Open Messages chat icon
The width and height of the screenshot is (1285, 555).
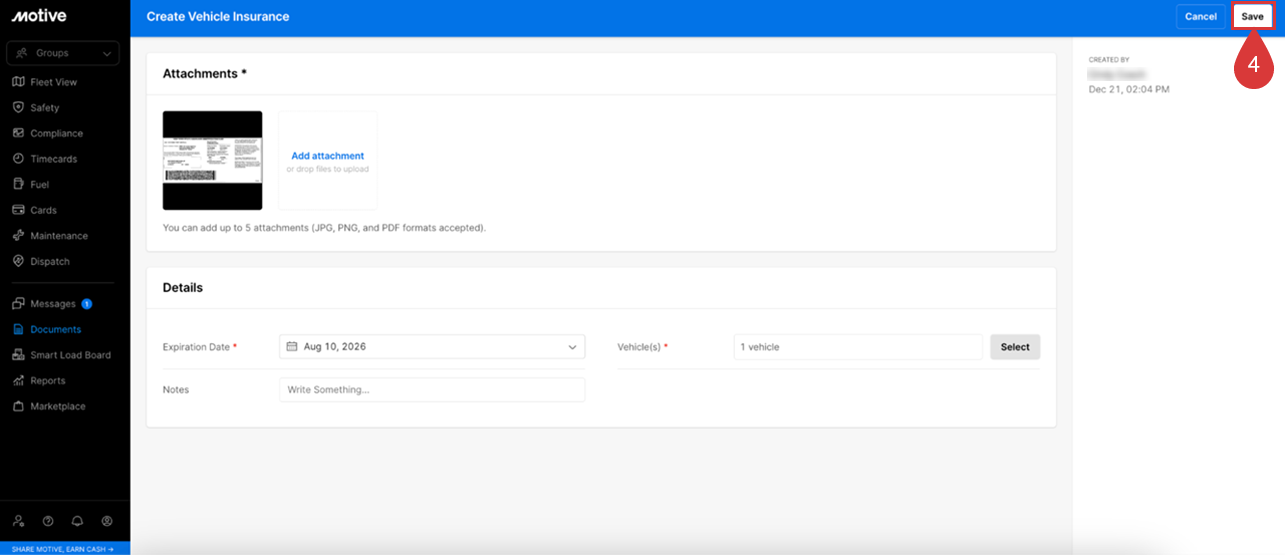point(18,304)
